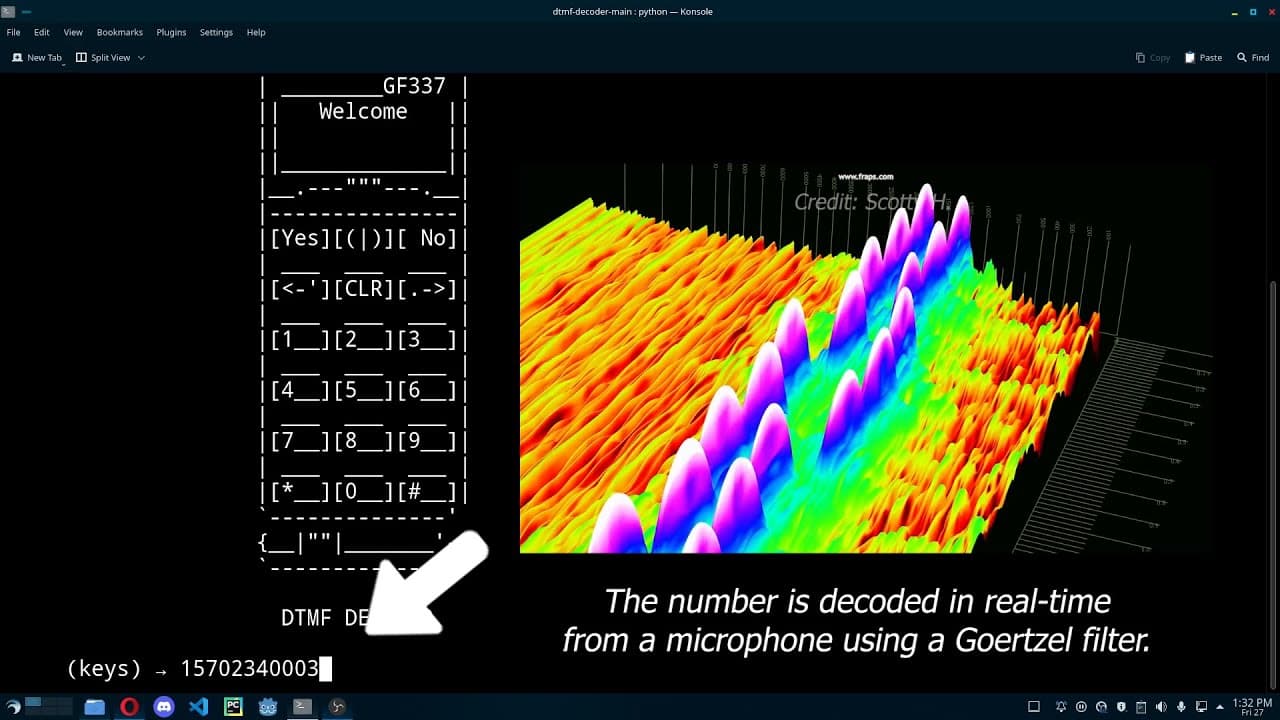Click the [8__] key in ASCII phone
Image resolution: width=1280 pixels, height=720 pixels.
point(363,442)
